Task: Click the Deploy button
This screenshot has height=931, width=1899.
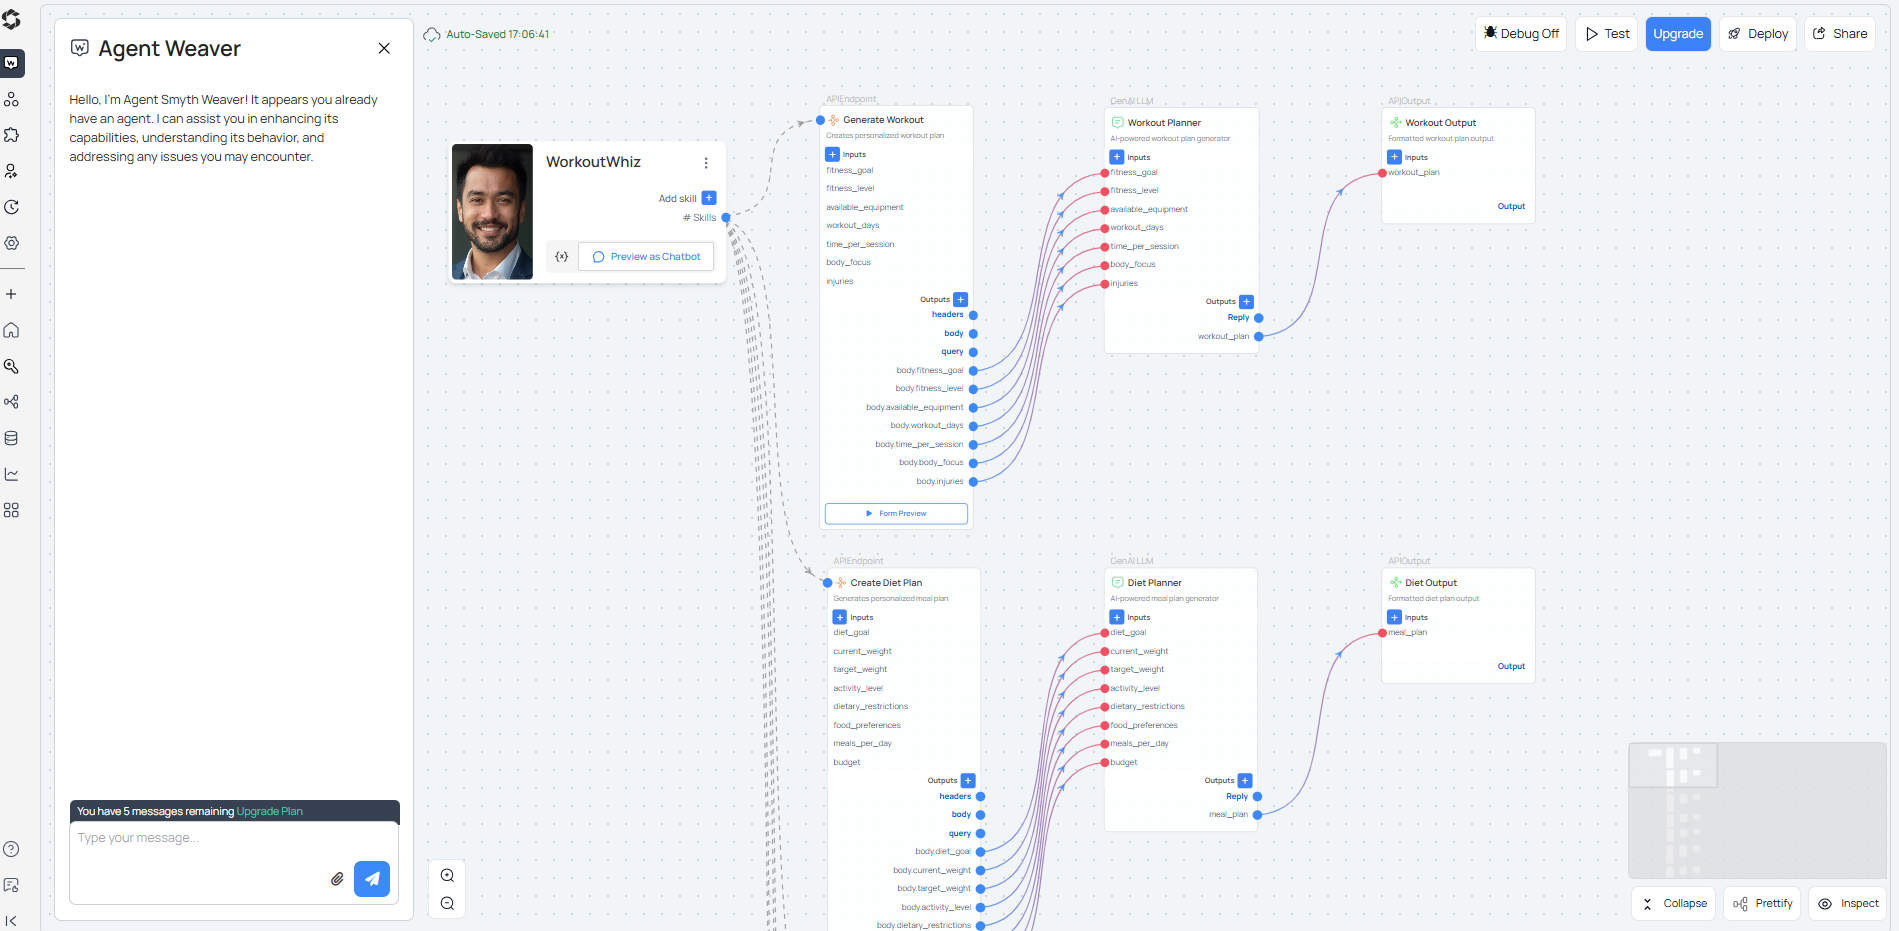Action: point(1758,34)
